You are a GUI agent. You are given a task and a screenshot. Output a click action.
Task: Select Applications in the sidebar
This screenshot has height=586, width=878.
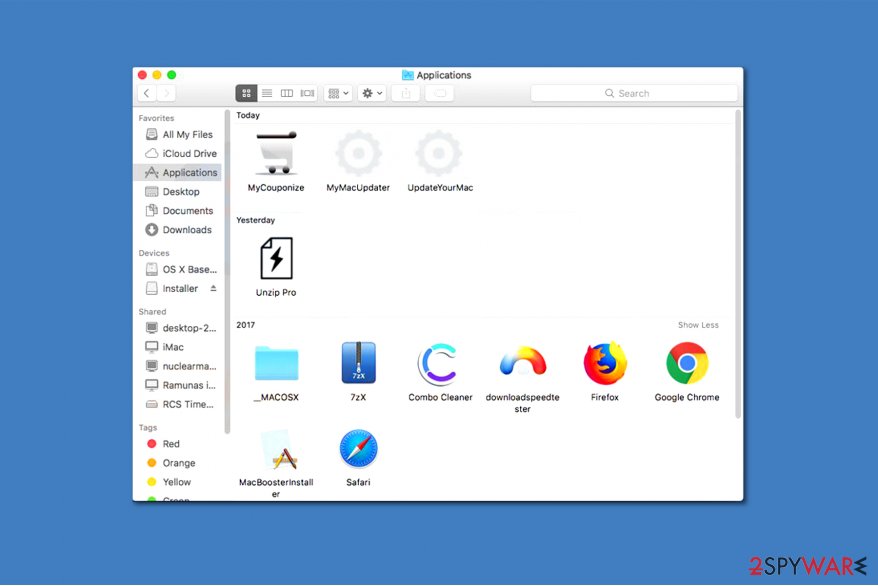pyautogui.click(x=179, y=172)
